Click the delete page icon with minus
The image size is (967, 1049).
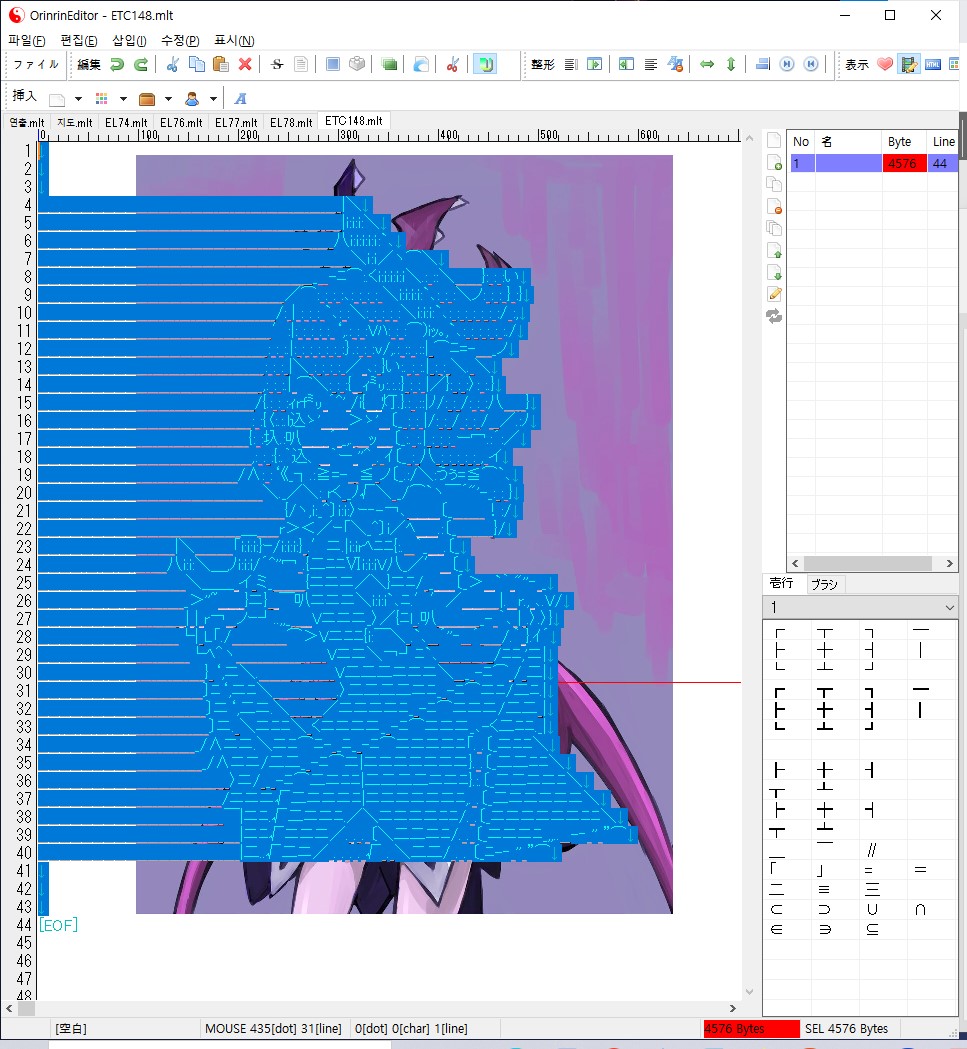point(774,206)
